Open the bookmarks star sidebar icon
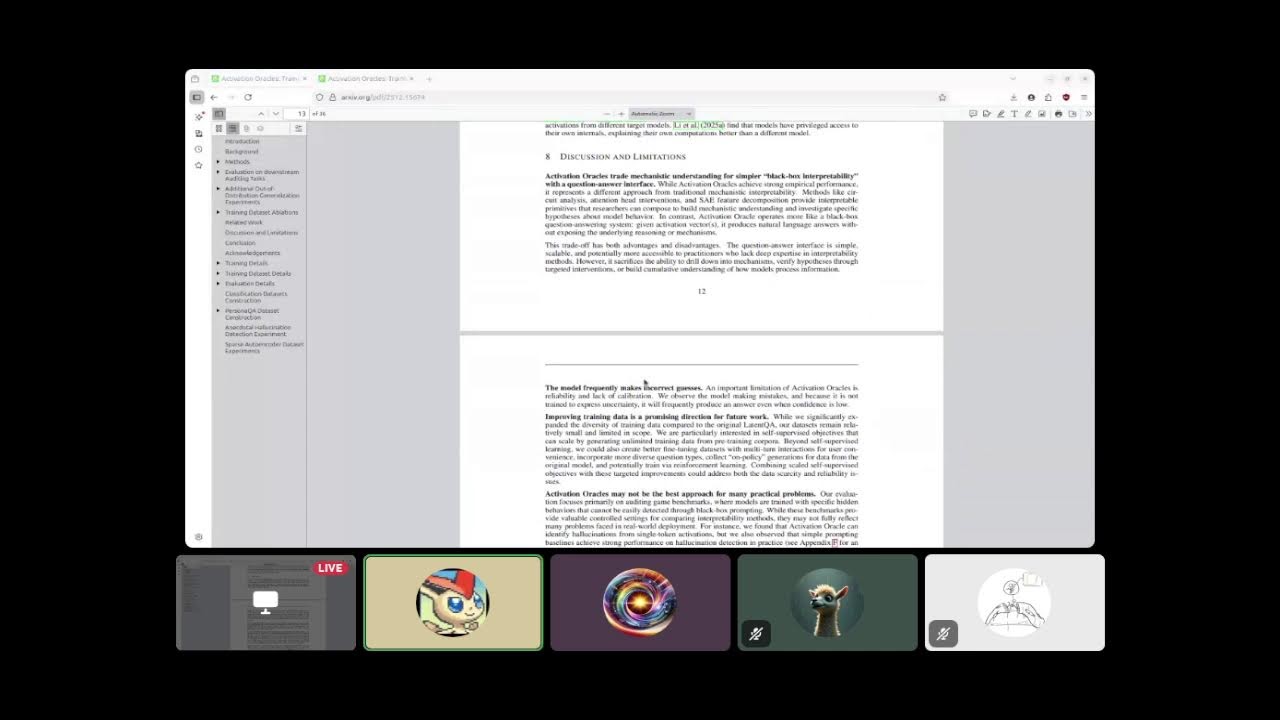This screenshot has width=1280, height=720. coord(199,165)
